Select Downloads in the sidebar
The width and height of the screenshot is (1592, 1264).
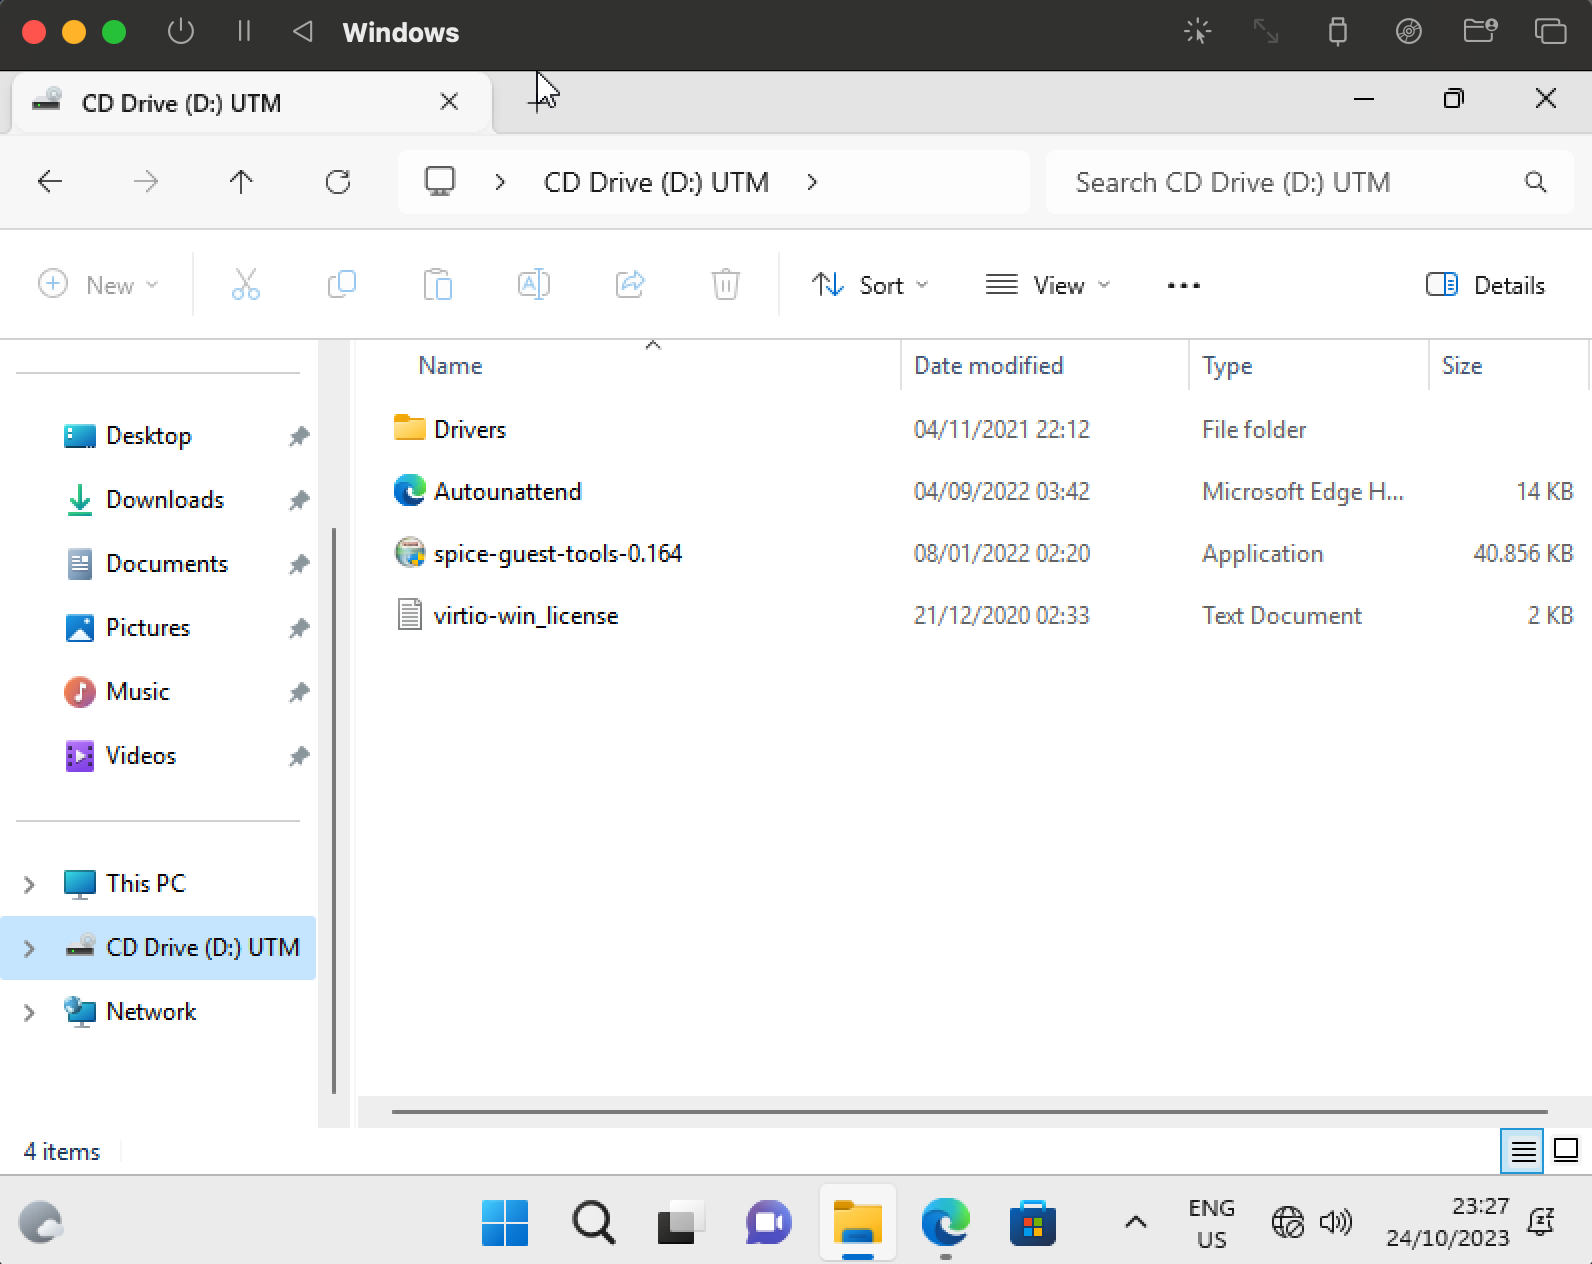click(x=165, y=500)
